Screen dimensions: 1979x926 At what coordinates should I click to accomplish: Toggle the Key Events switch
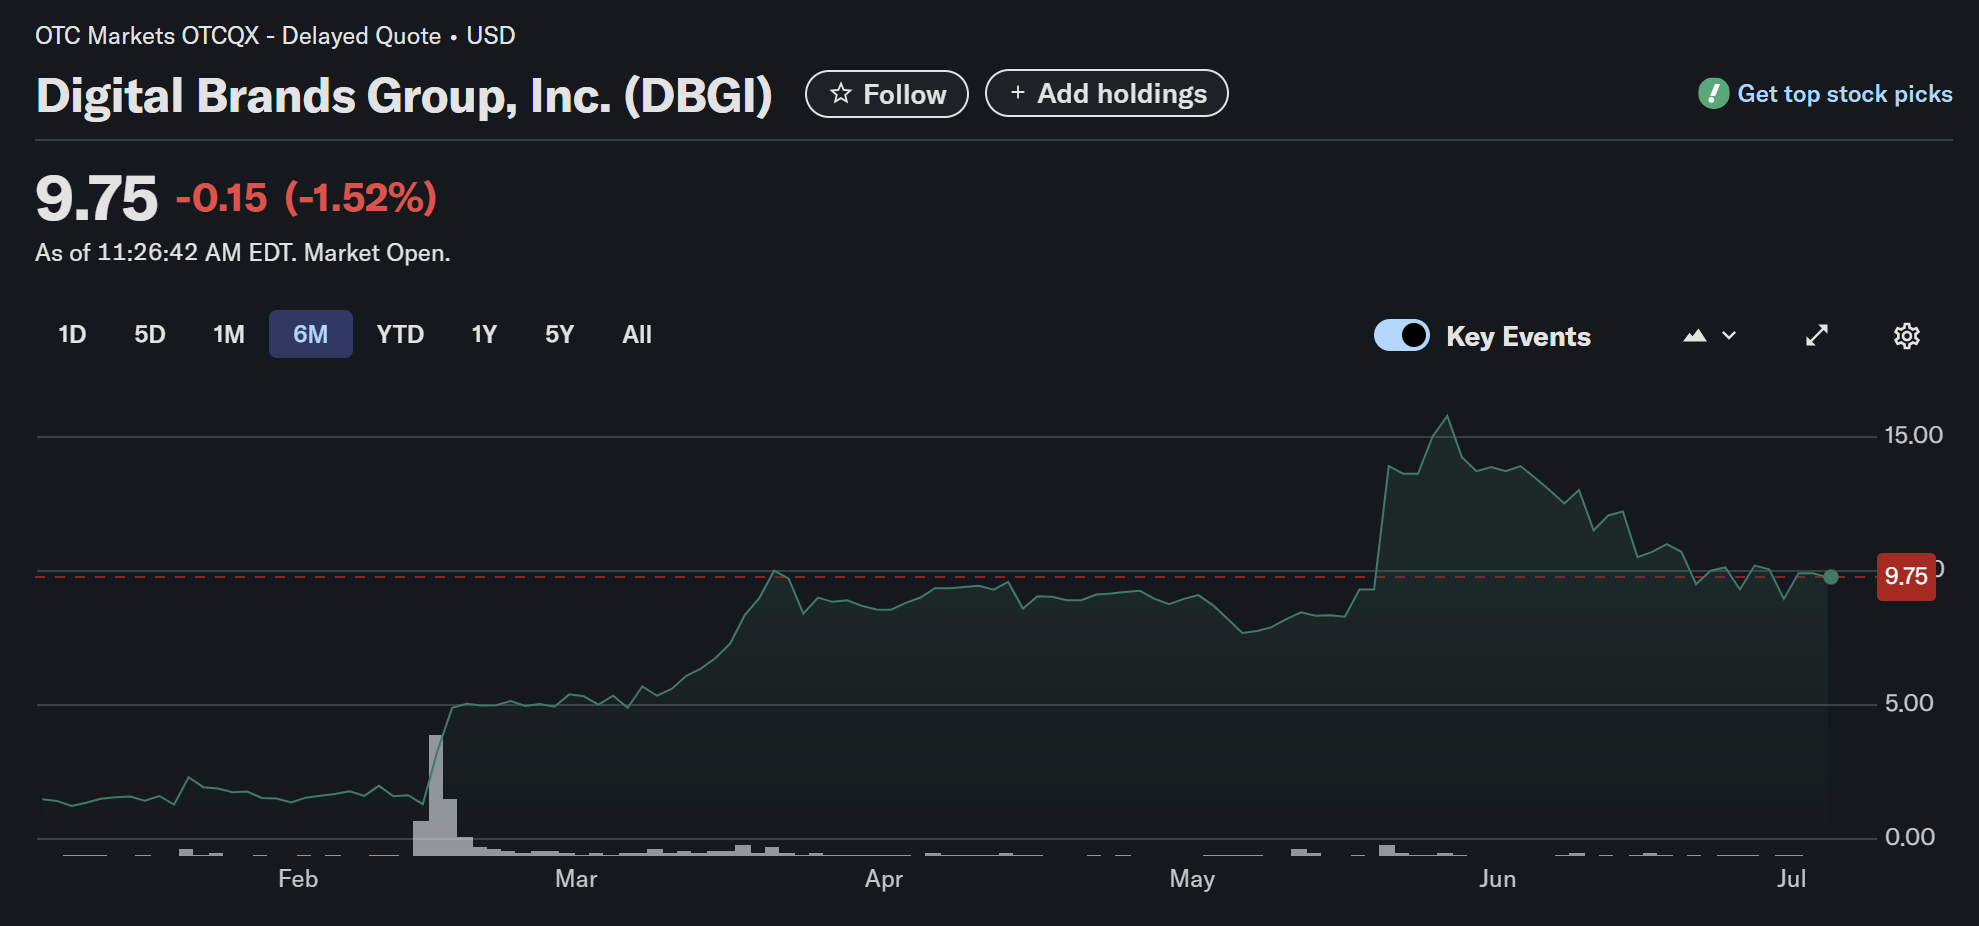(x=1401, y=335)
